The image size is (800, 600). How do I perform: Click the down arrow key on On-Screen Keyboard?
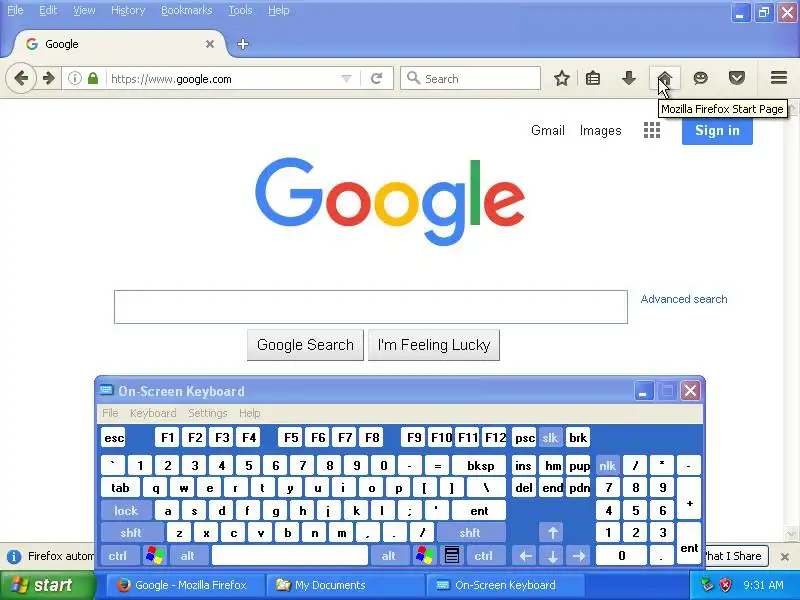(552, 556)
